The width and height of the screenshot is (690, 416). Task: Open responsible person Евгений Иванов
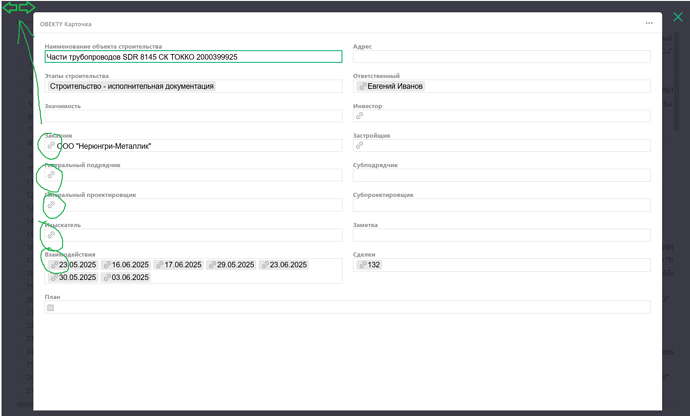tap(395, 86)
